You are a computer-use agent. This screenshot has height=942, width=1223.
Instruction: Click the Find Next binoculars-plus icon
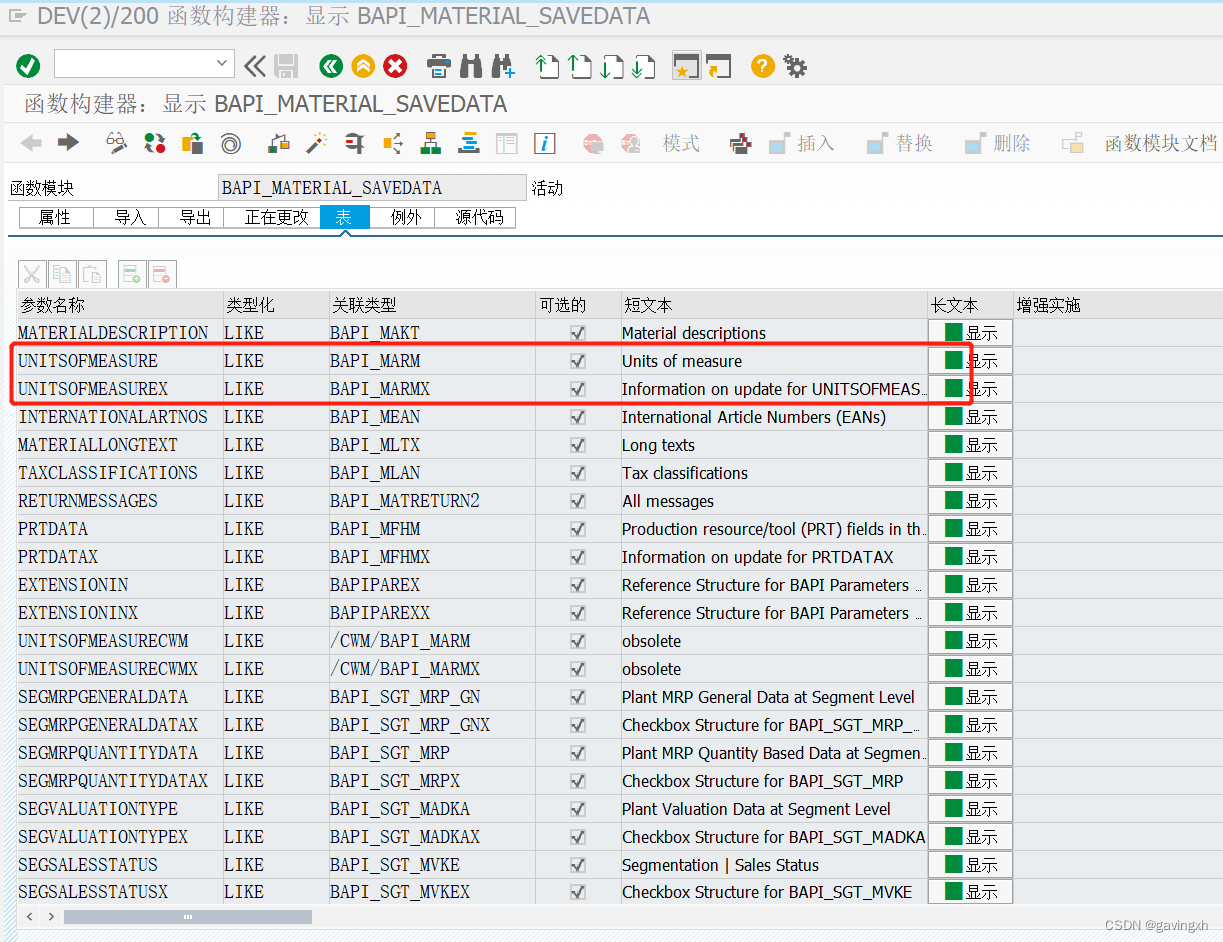503,67
